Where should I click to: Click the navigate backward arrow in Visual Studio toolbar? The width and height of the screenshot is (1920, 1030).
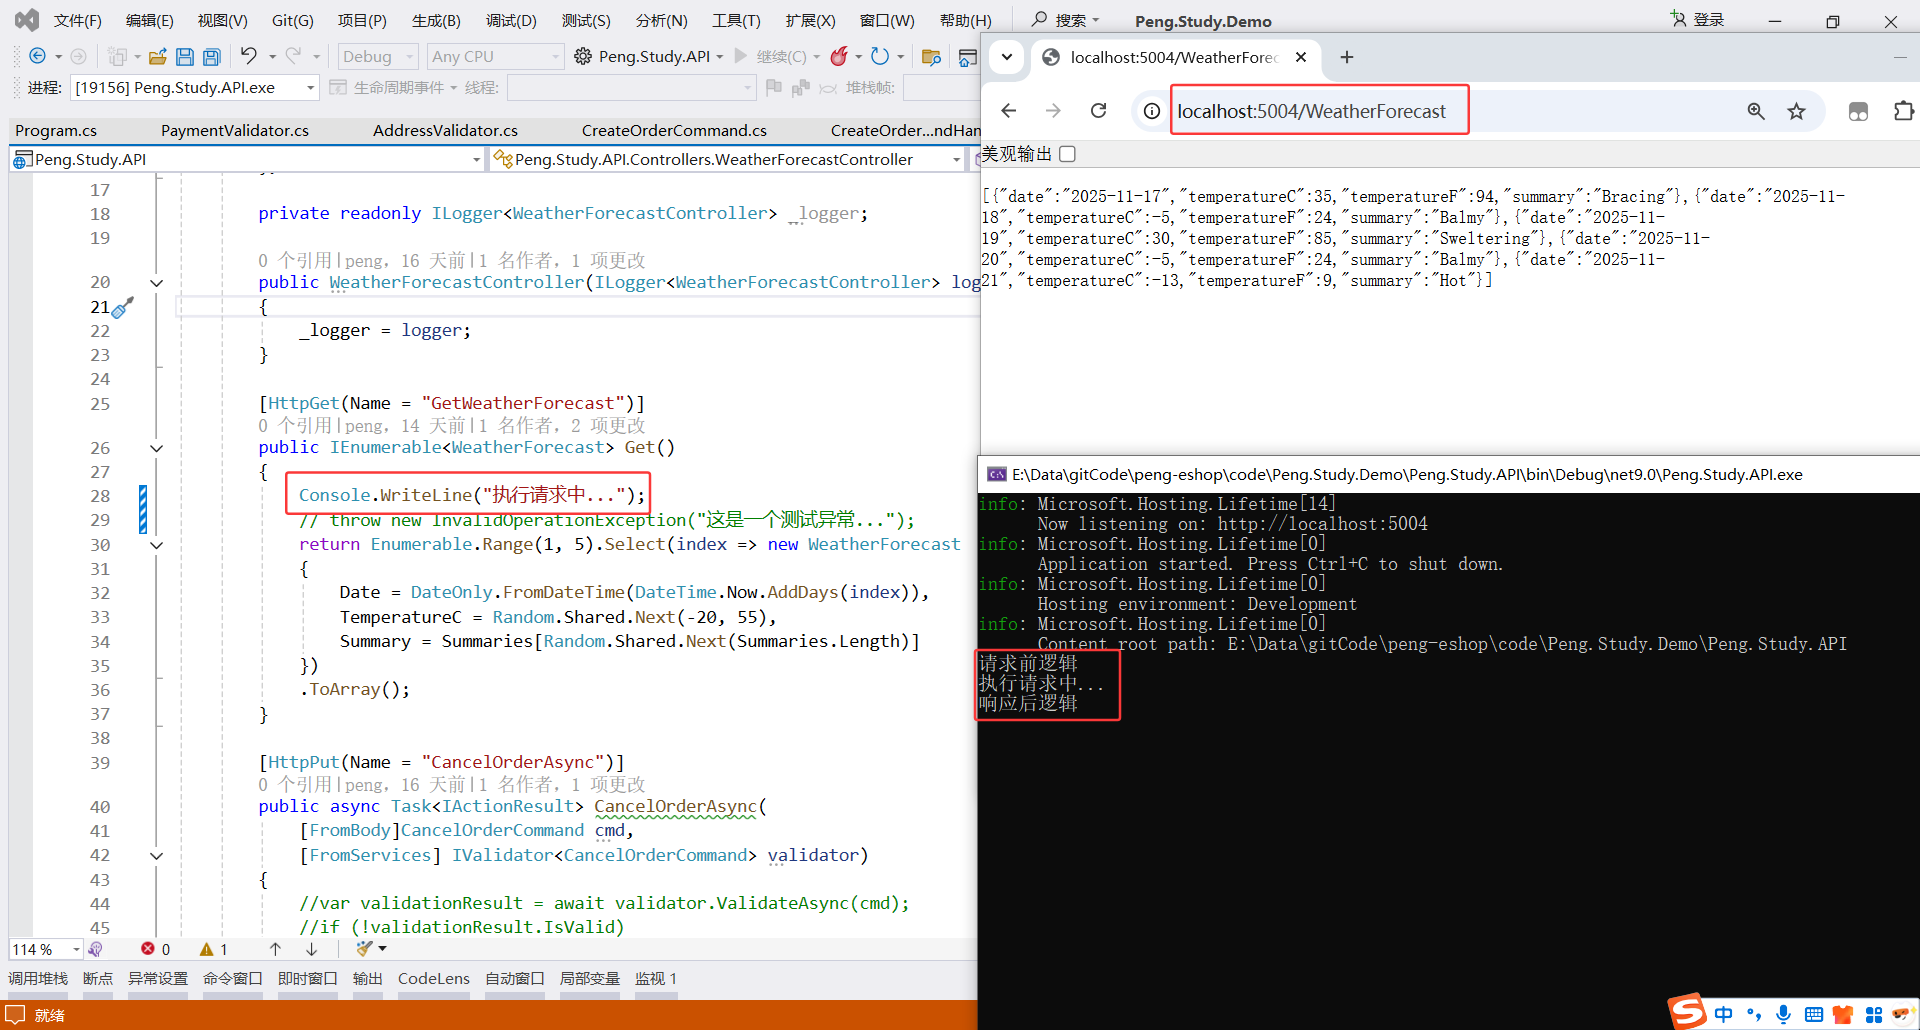click(x=38, y=57)
